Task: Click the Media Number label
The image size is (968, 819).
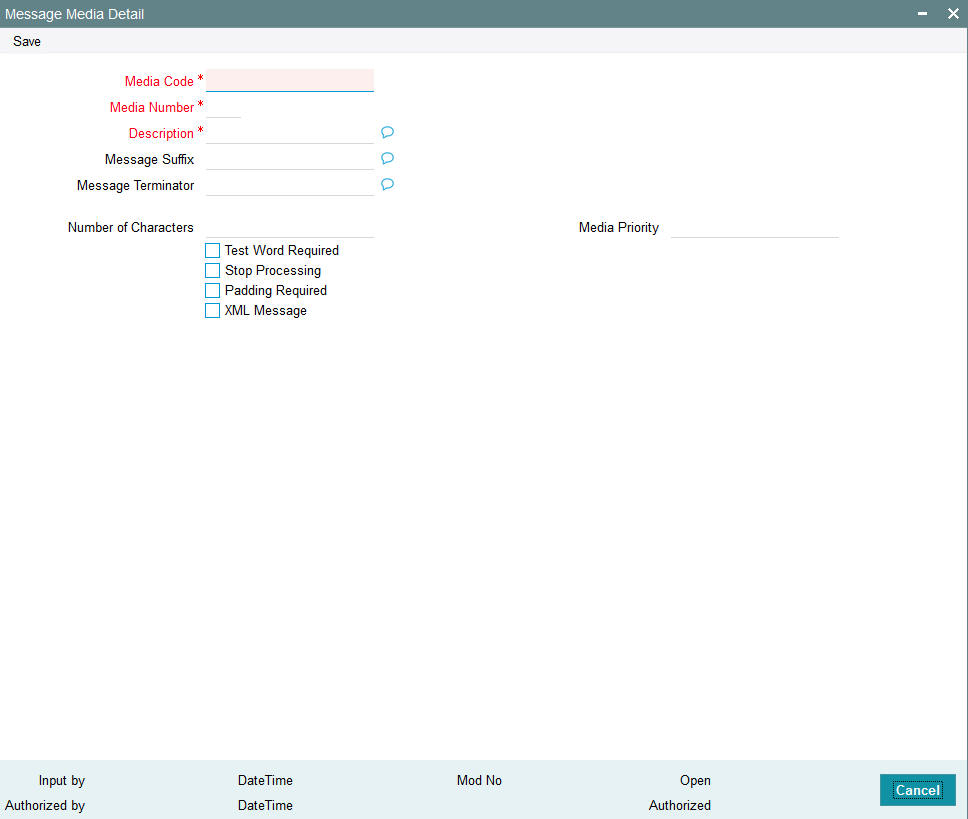Action: (152, 107)
